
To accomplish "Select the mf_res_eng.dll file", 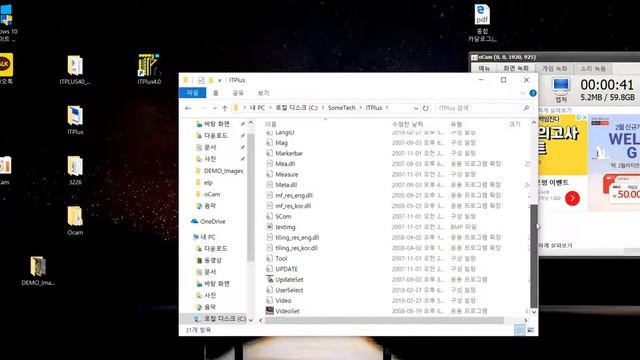I will 294,196.
